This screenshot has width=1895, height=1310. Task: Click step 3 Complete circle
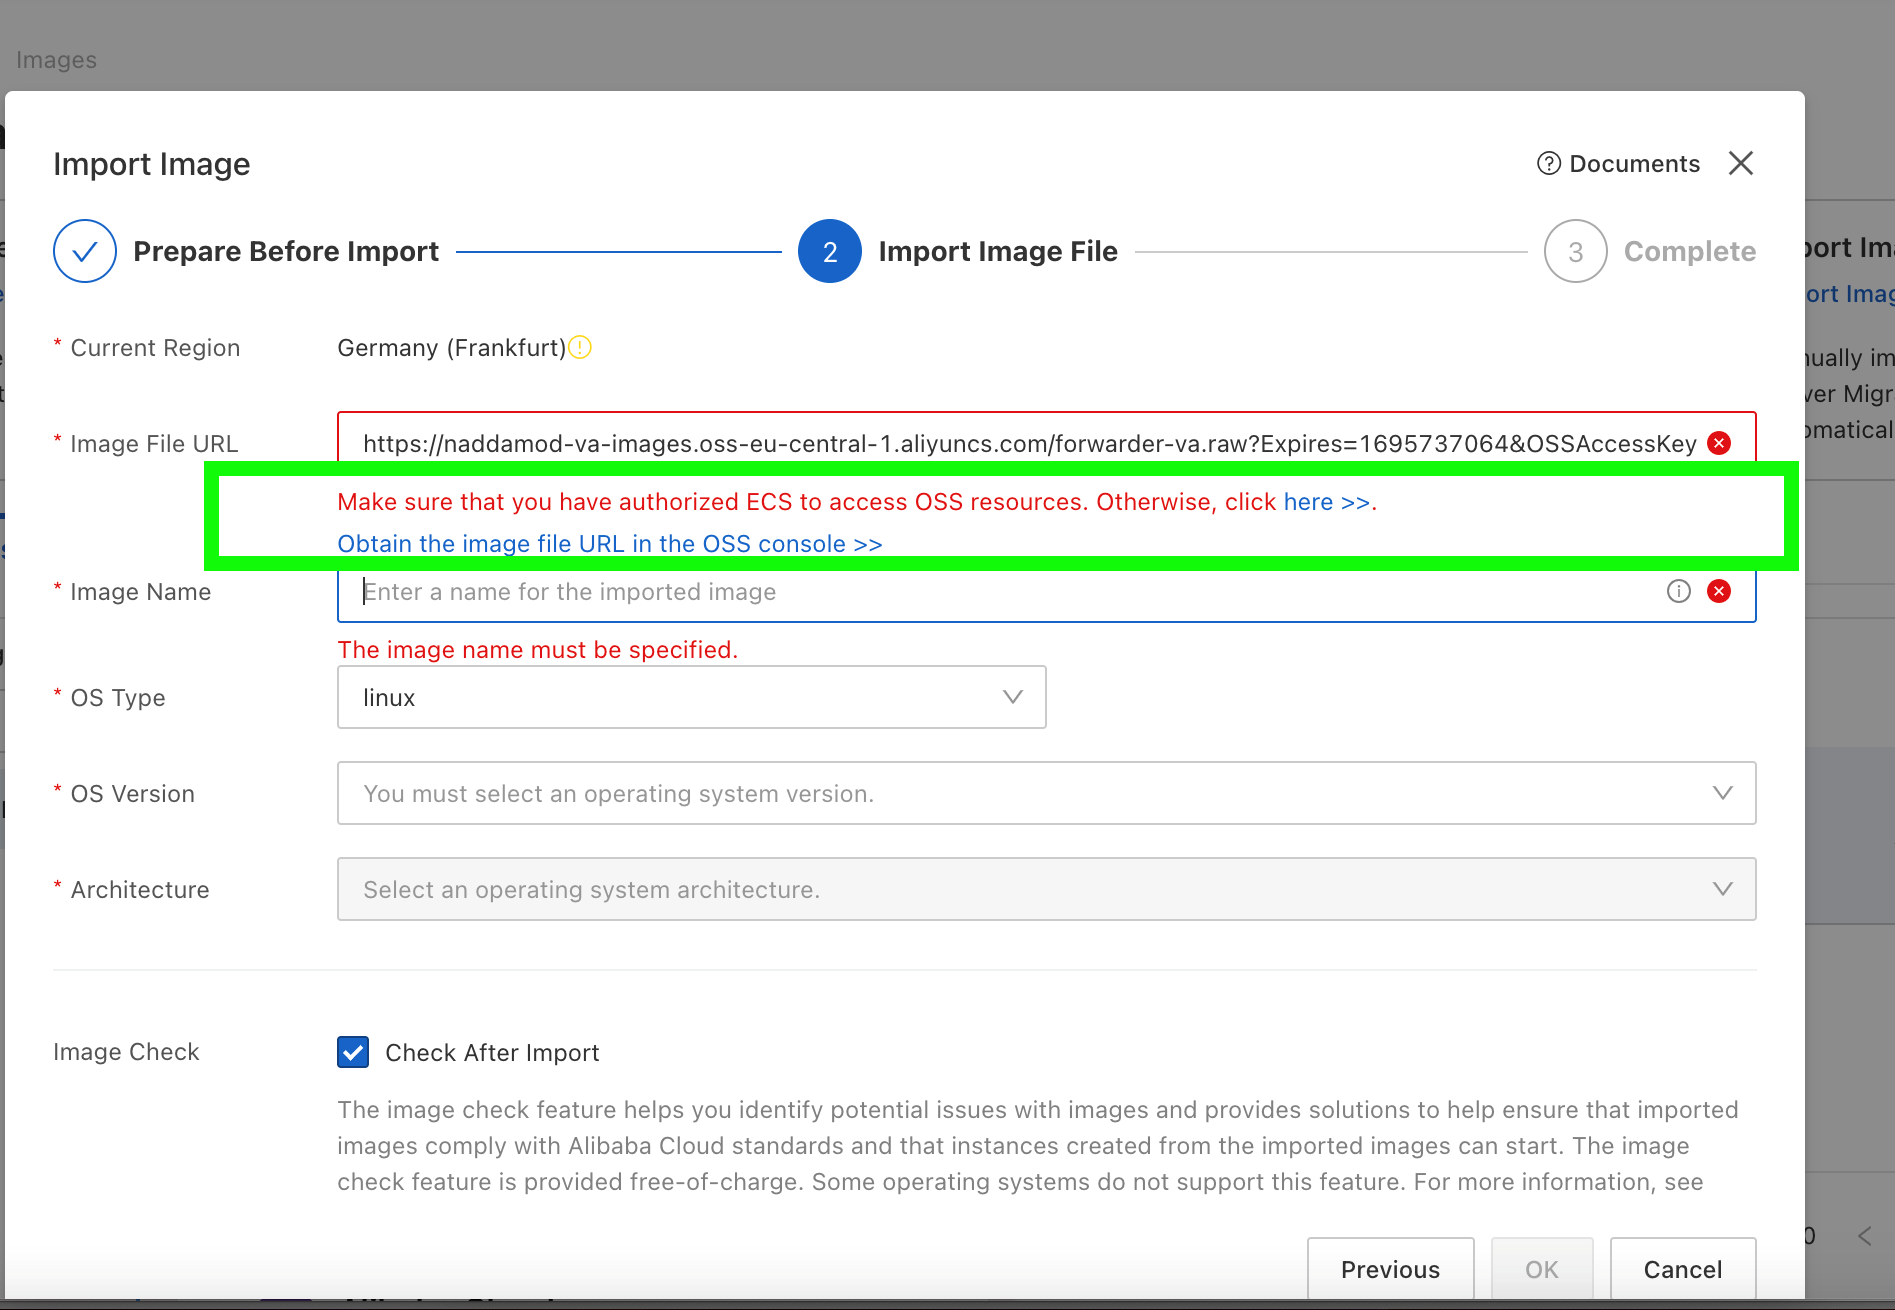(x=1576, y=251)
